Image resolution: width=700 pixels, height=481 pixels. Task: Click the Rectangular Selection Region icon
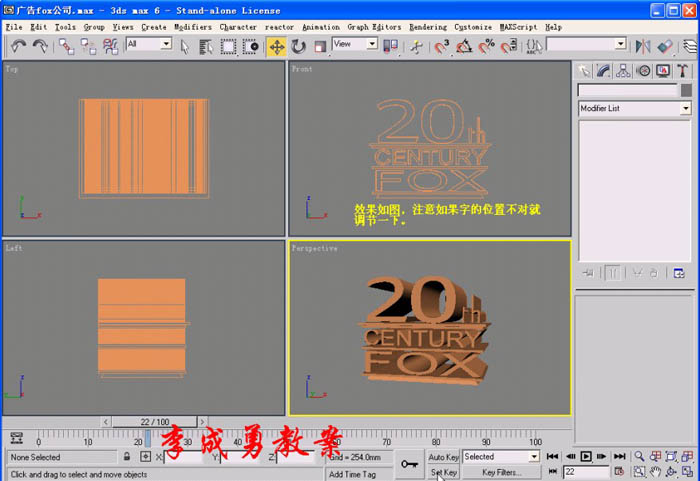point(228,46)
